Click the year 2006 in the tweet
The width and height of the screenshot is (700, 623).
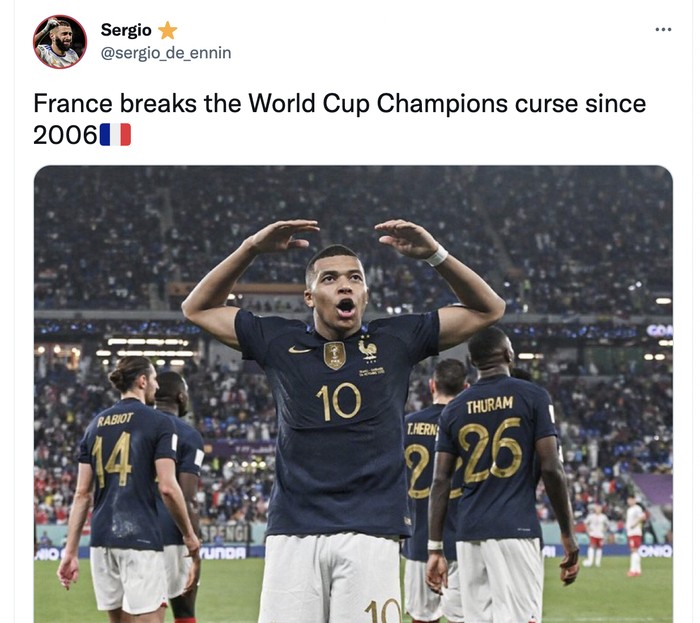pos(65,135)
